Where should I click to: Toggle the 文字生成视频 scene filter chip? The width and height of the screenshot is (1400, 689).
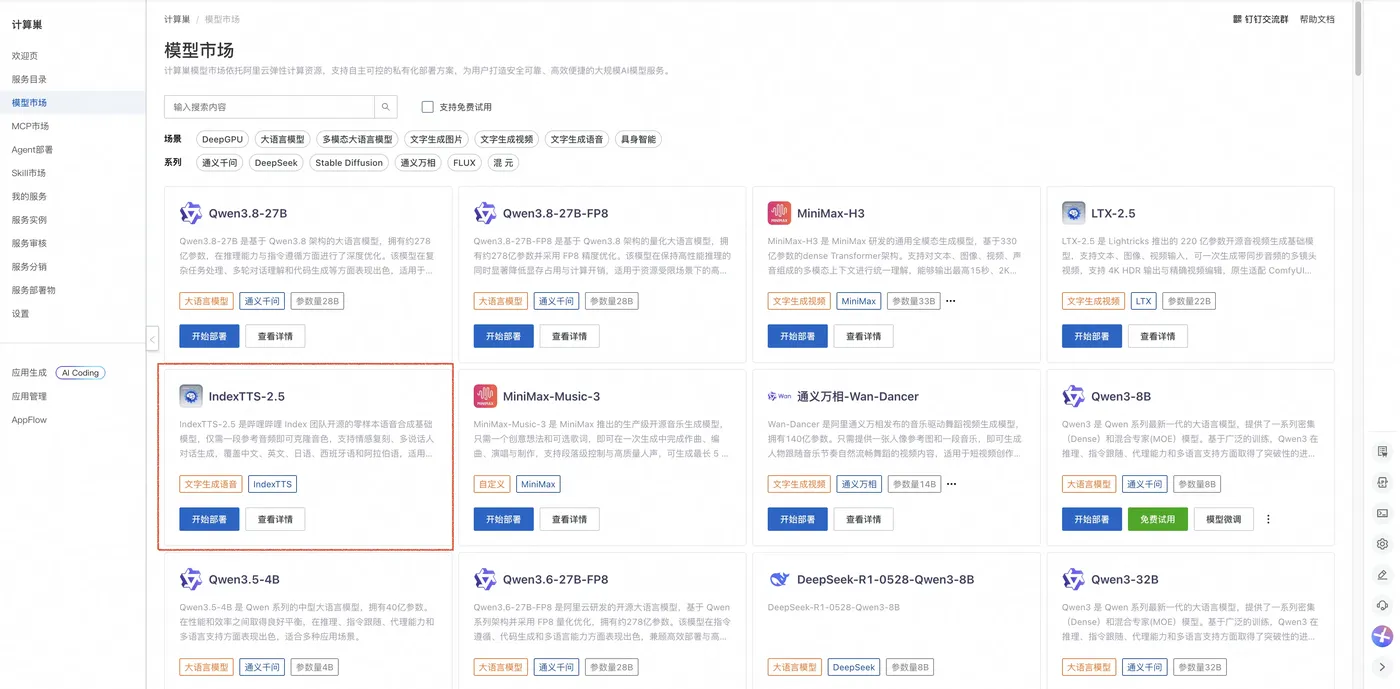[x=507, y=139]
